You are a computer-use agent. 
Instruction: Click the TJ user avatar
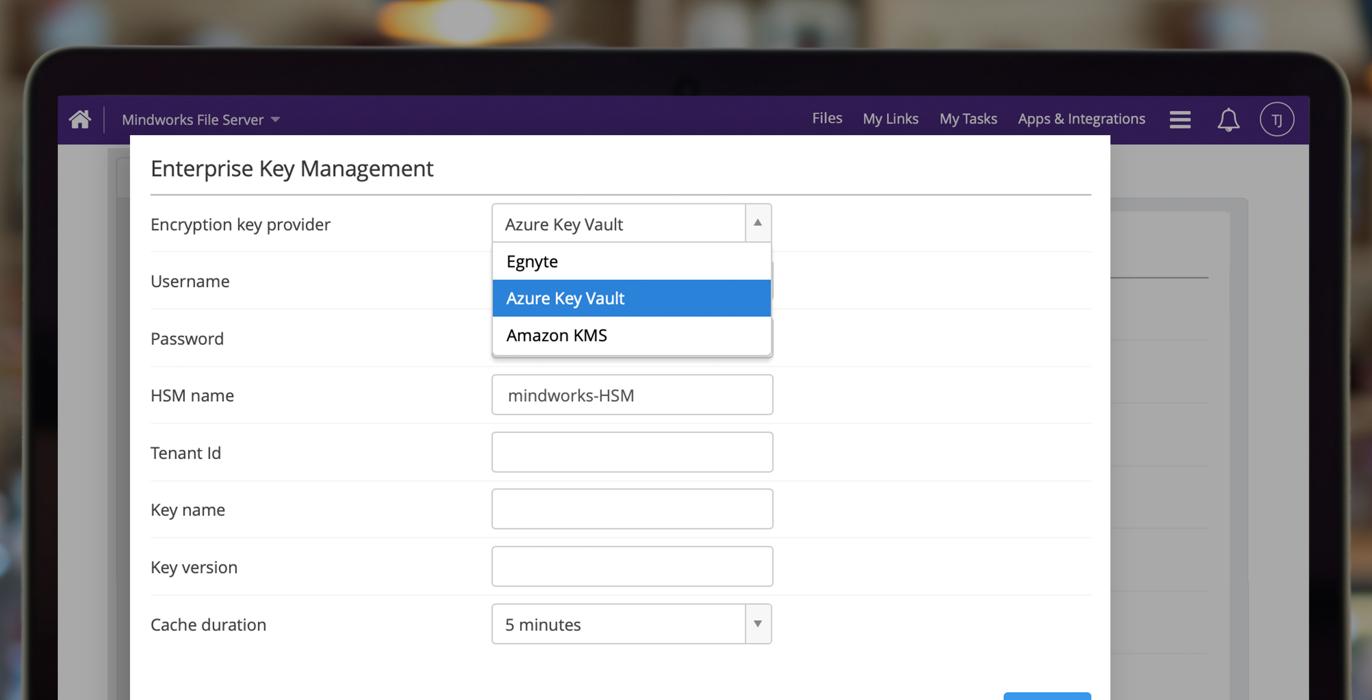pyautogui.click(x=1277, y=119)
